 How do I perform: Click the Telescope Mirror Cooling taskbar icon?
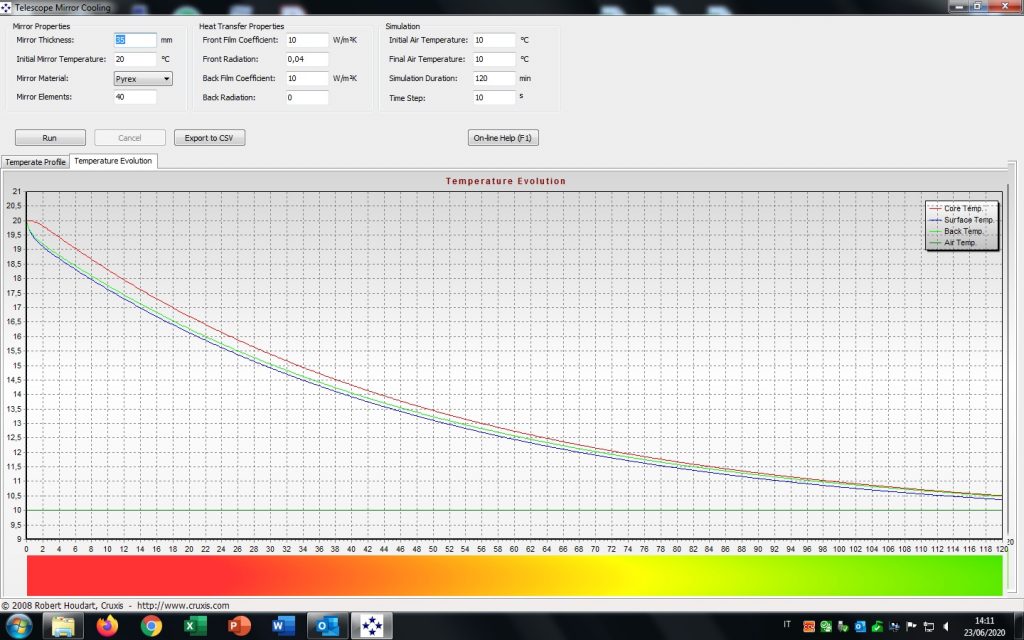pyautogui.click(x=372, y=626)
